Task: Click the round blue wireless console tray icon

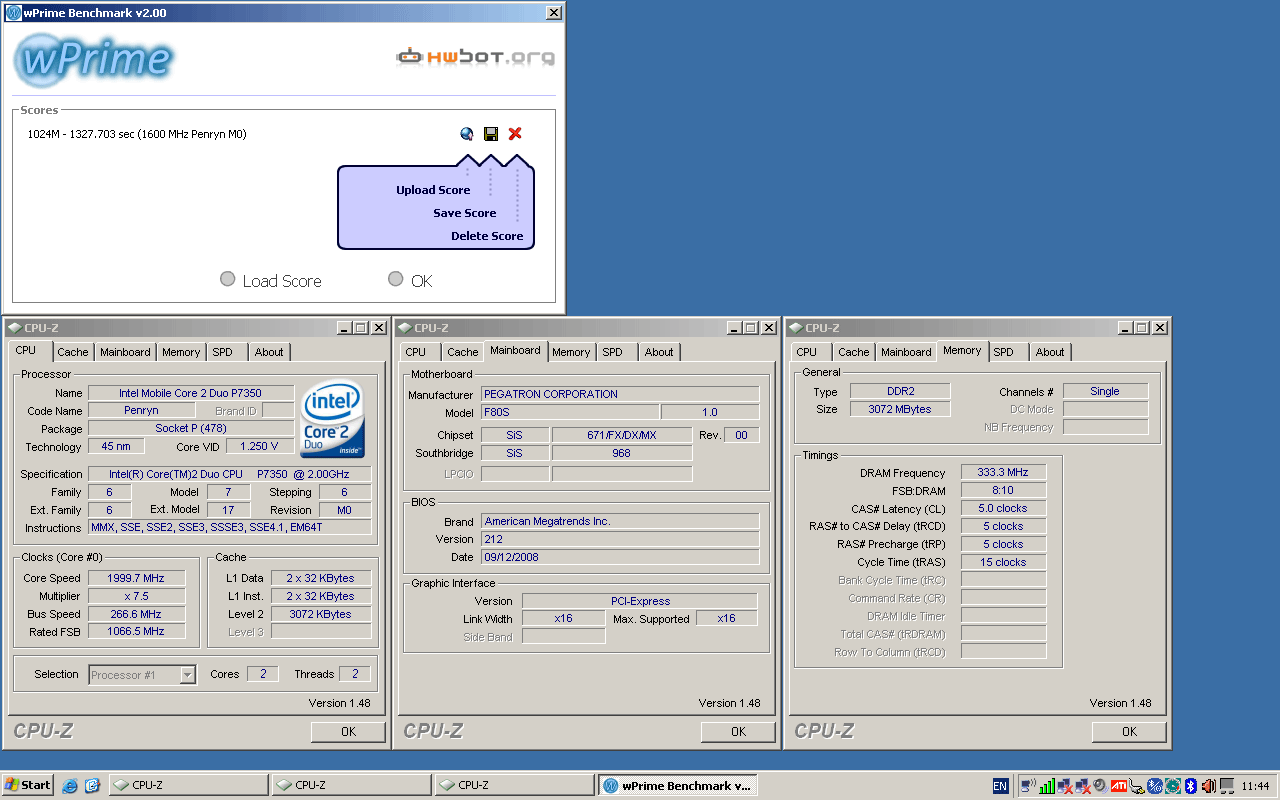Action: point(1155,785)
